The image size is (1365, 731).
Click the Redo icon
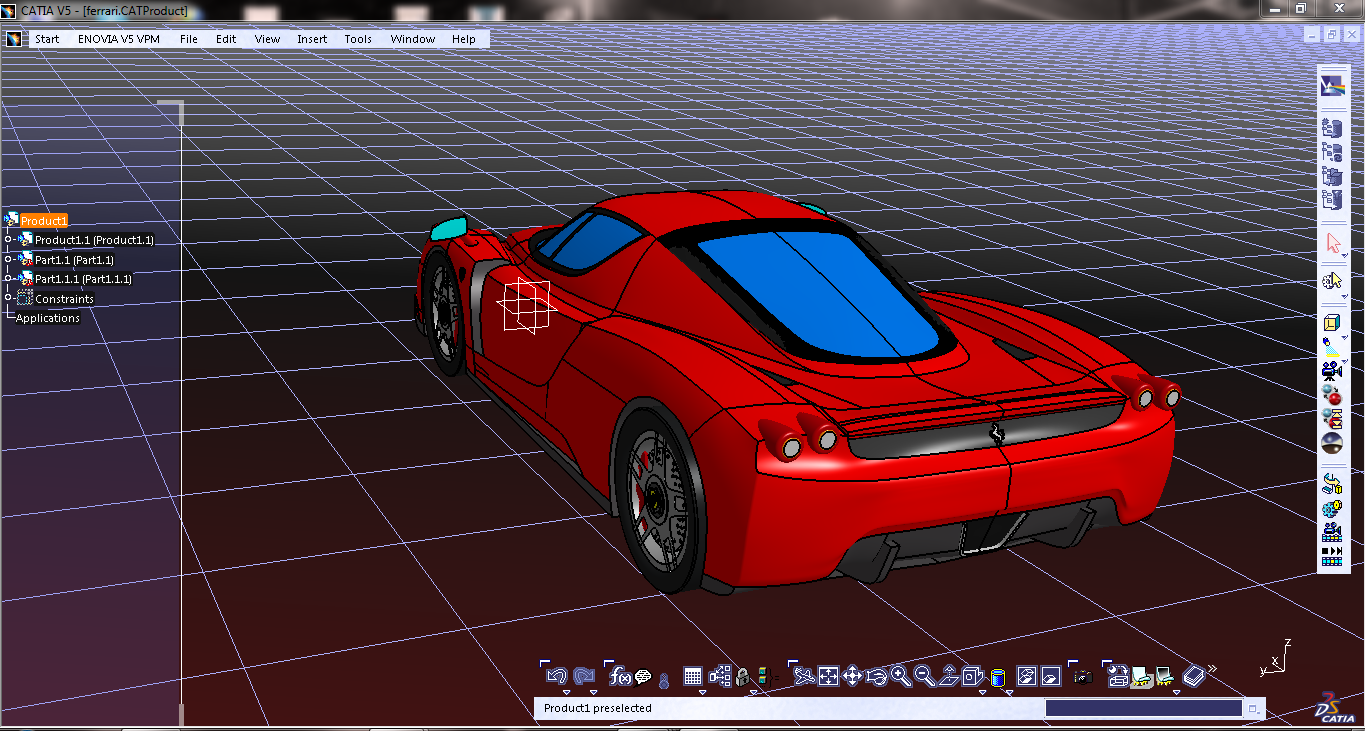[x=585, y=677]
